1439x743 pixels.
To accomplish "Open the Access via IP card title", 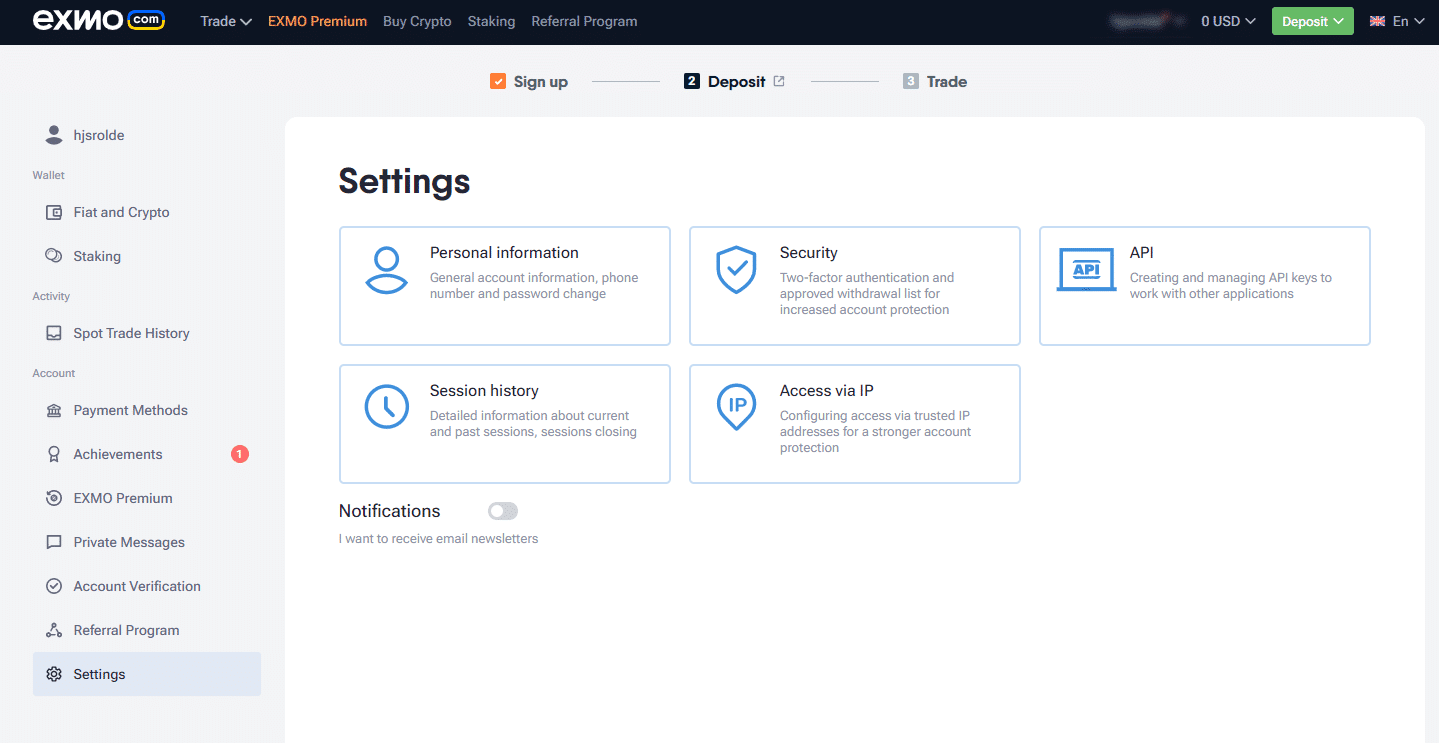I will click(826, 391).
